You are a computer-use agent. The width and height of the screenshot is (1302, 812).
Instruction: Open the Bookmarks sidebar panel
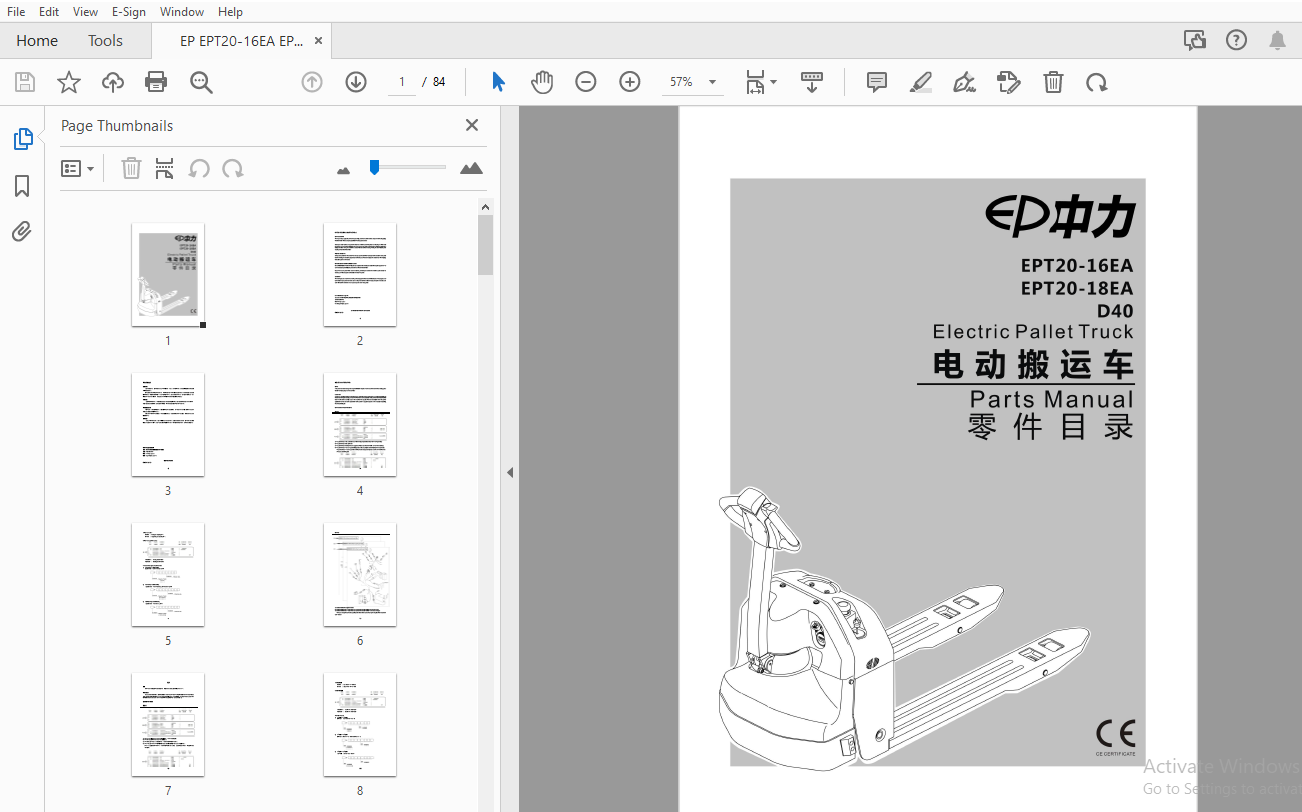coord(22,186)
